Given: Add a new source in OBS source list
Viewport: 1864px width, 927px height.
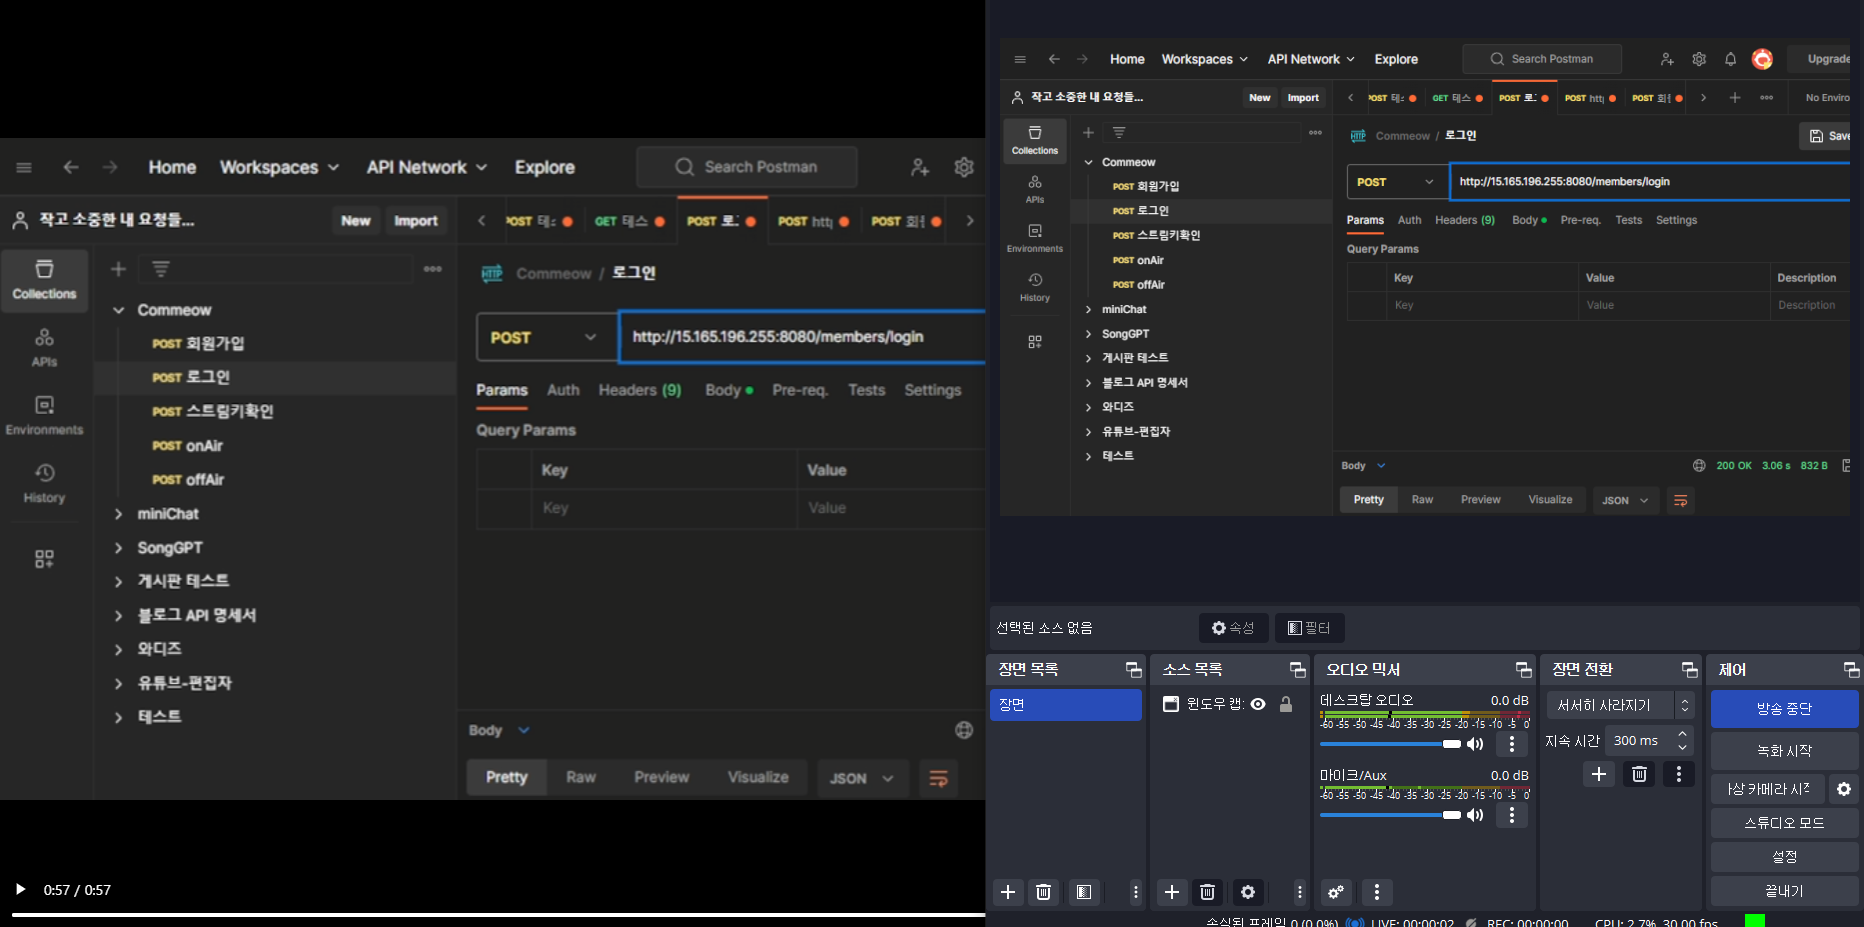Looking at the screenshot, I should coord(1172,892).
